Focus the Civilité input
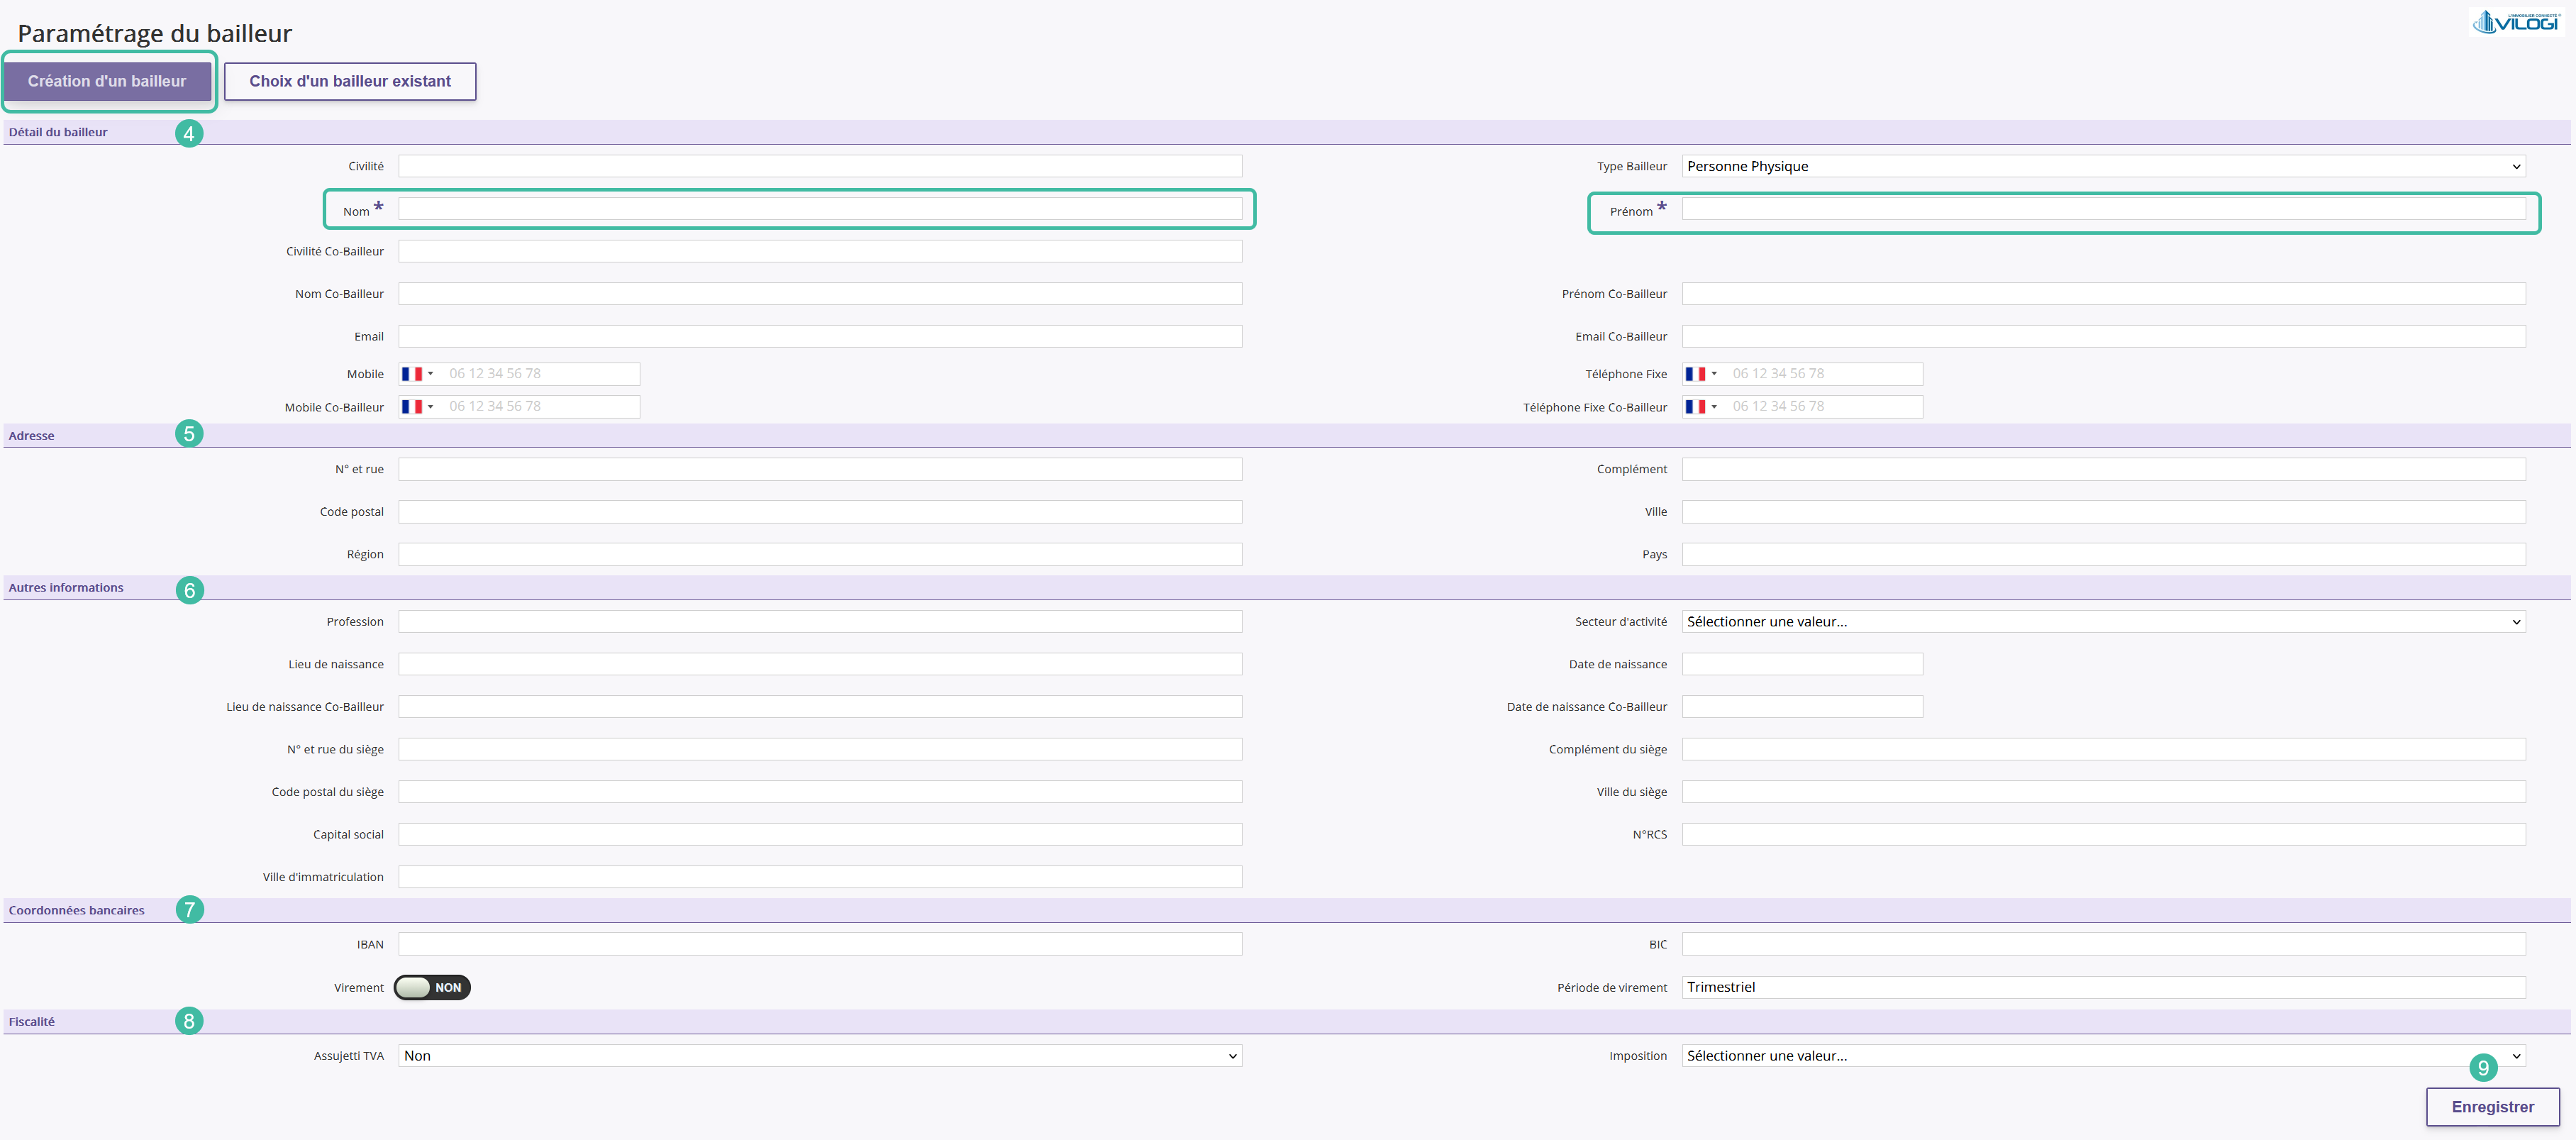Image resolution: width=2576 pixels, height=1140 pixels. click(x=820, y=166)
